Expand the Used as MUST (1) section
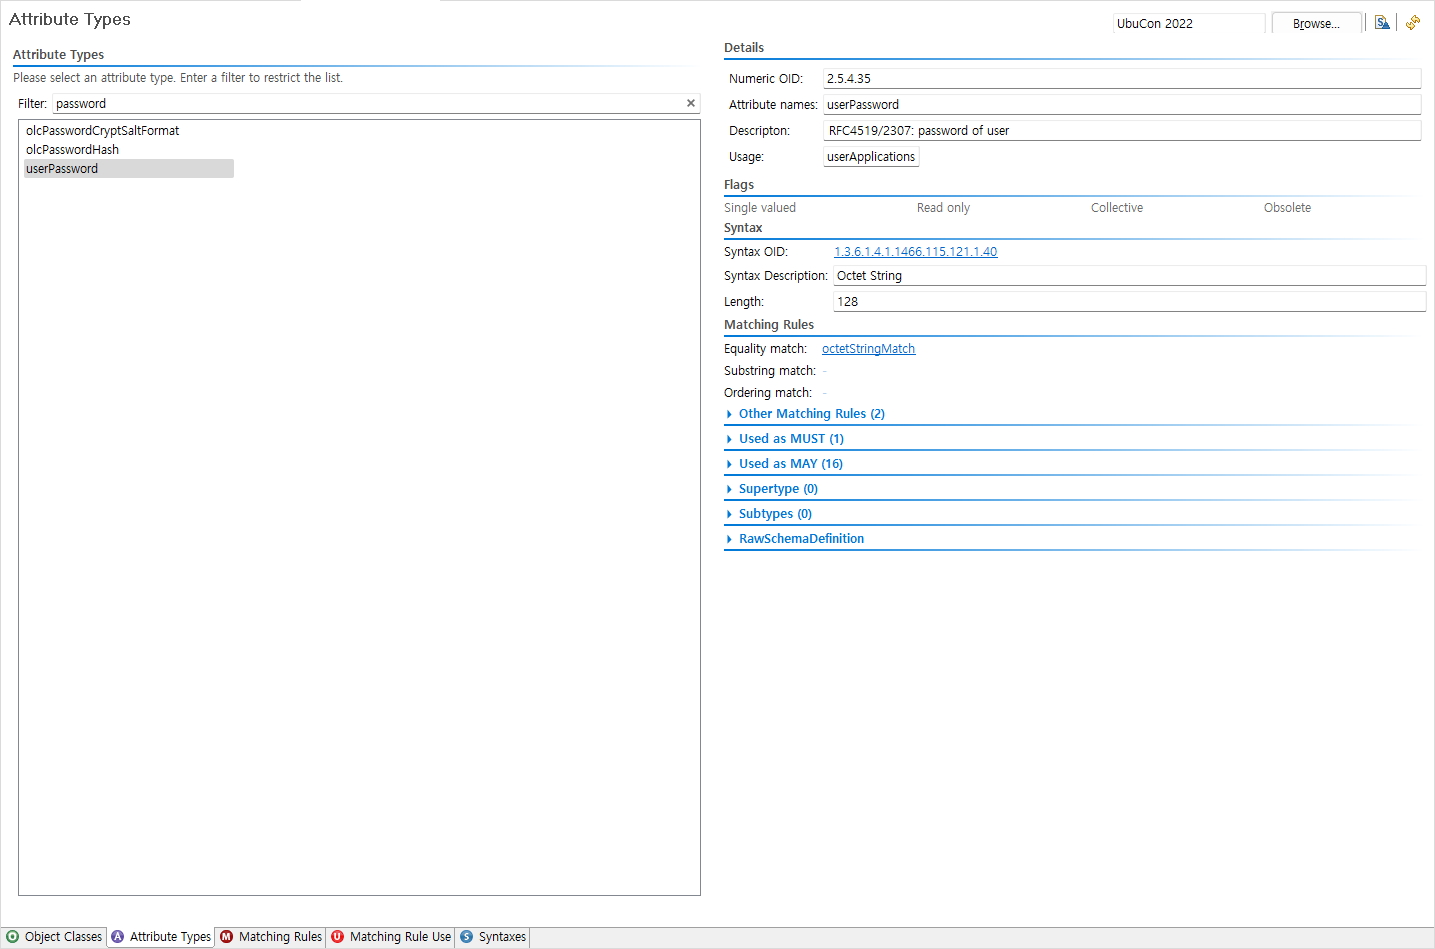The height and width of the screenshot is (949, 1435). (x=790, y=439)
